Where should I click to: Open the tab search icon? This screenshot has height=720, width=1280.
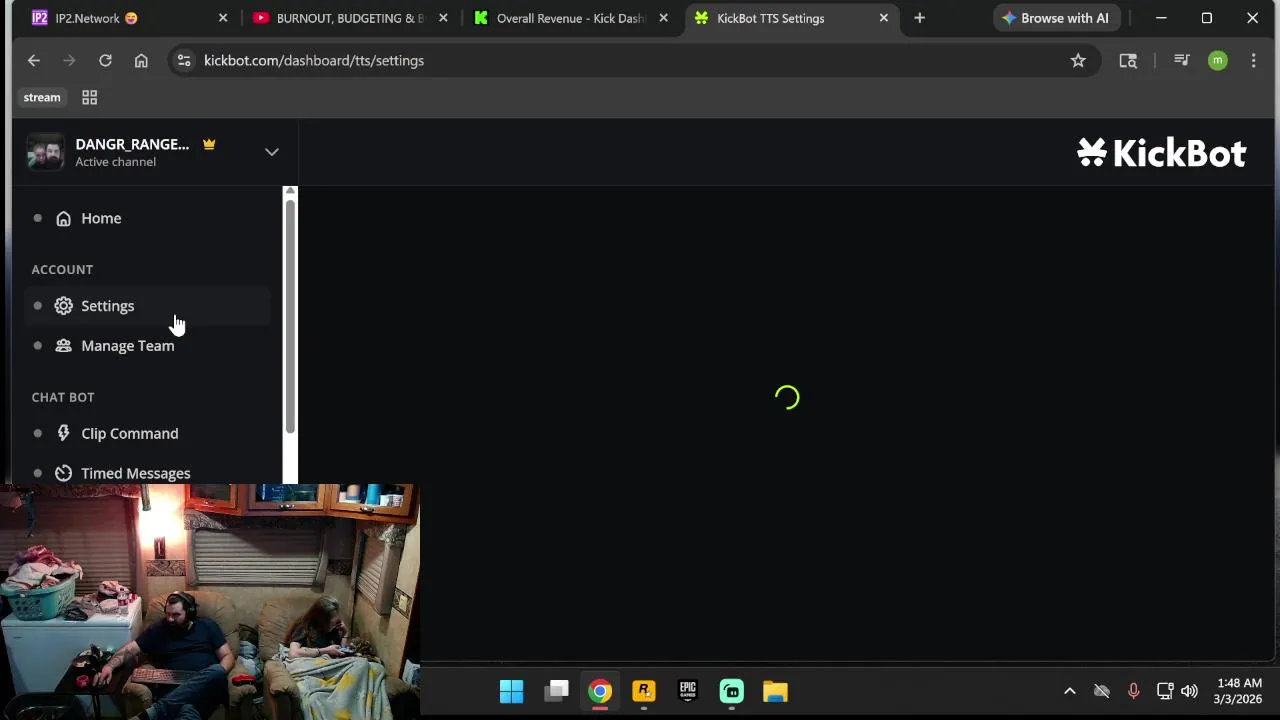click(x=1128, y=61)
